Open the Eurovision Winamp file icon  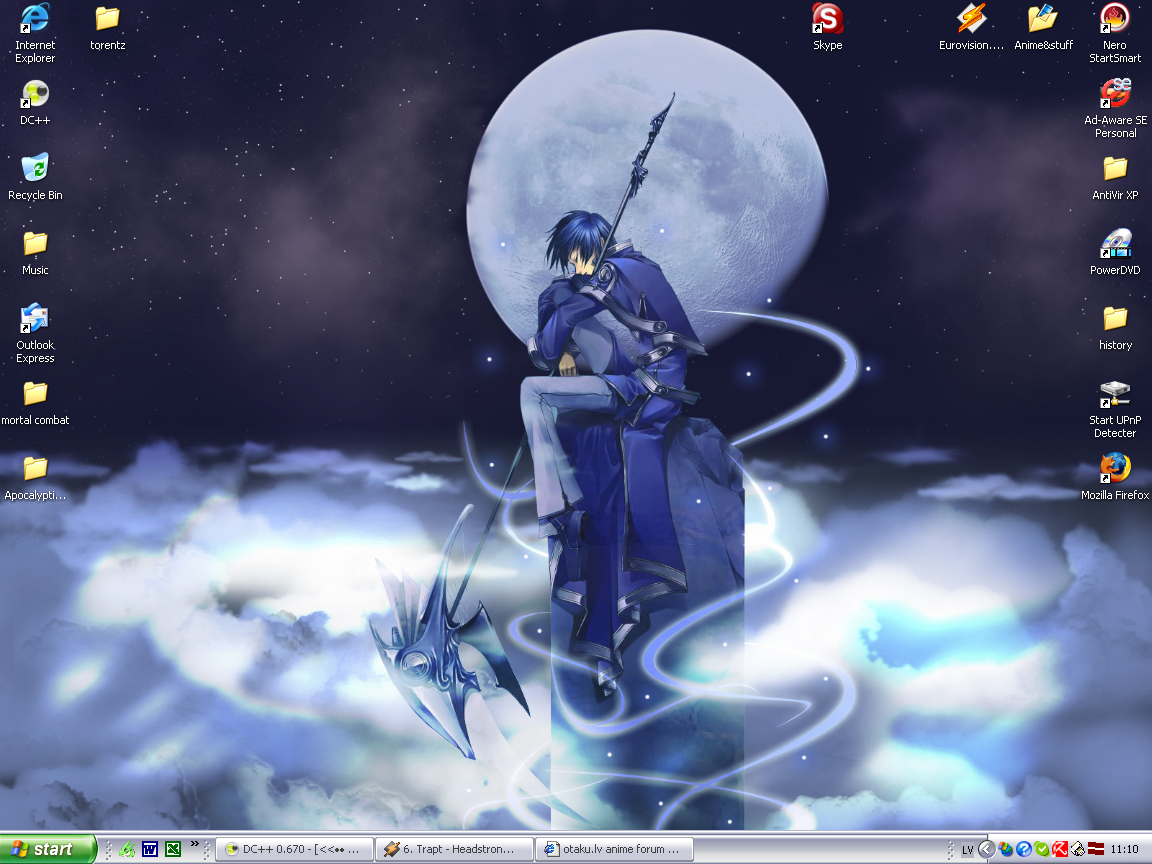(971, 28)
